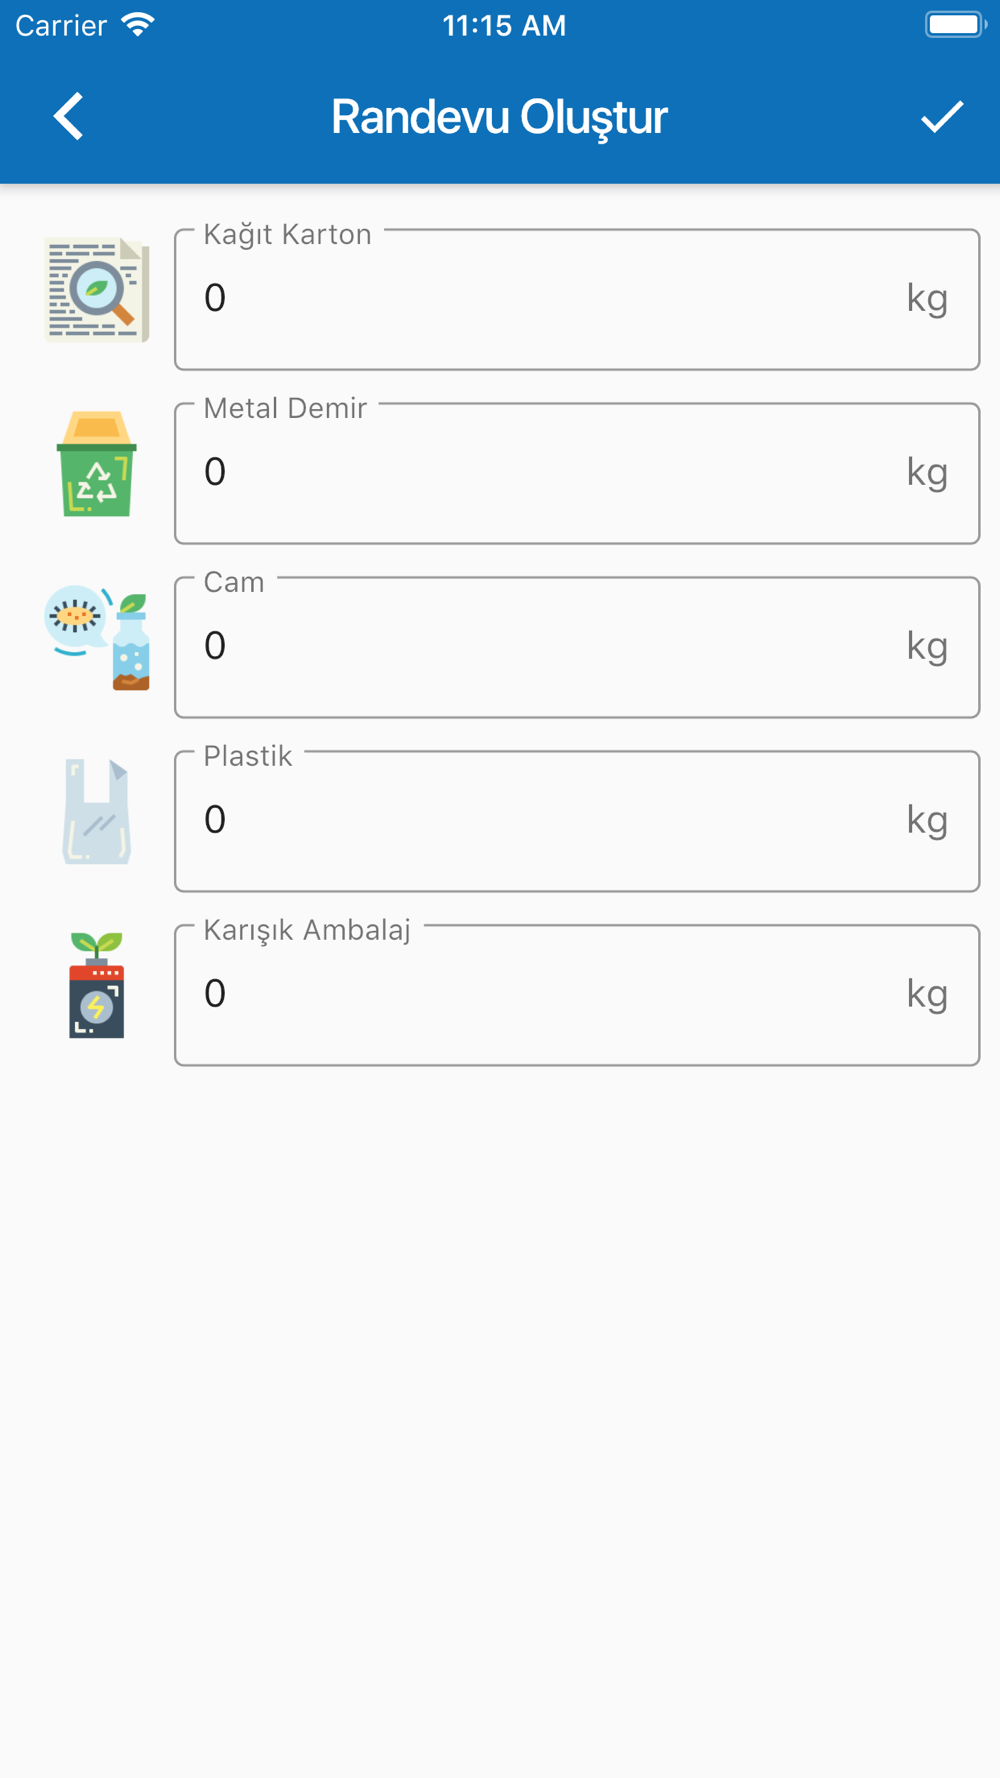The height and width of the screenshot is (1778, 1000).
Task: Tap the Karışık Ambalaj field label
Action: tap(307, 930)
